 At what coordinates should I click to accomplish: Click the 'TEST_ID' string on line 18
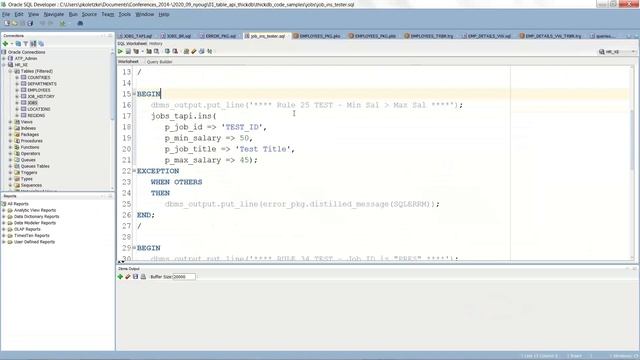point(243,127)
